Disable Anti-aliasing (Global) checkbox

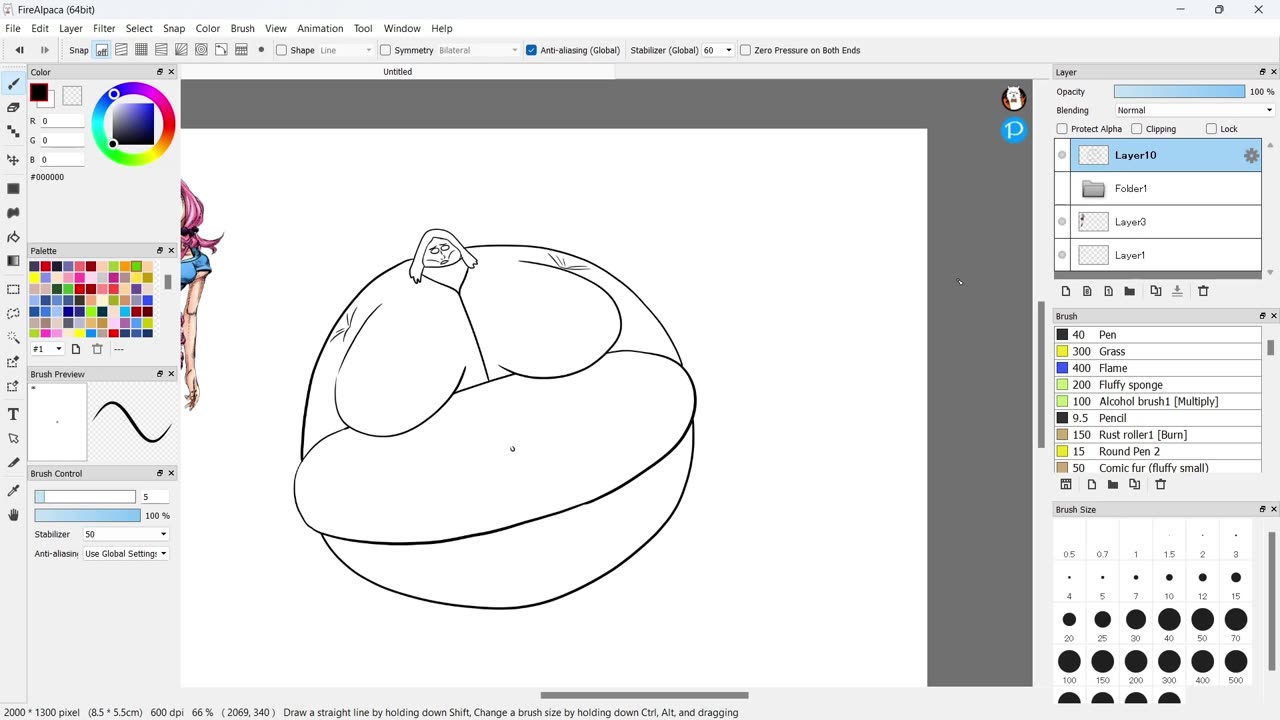(x=531, y=50)
